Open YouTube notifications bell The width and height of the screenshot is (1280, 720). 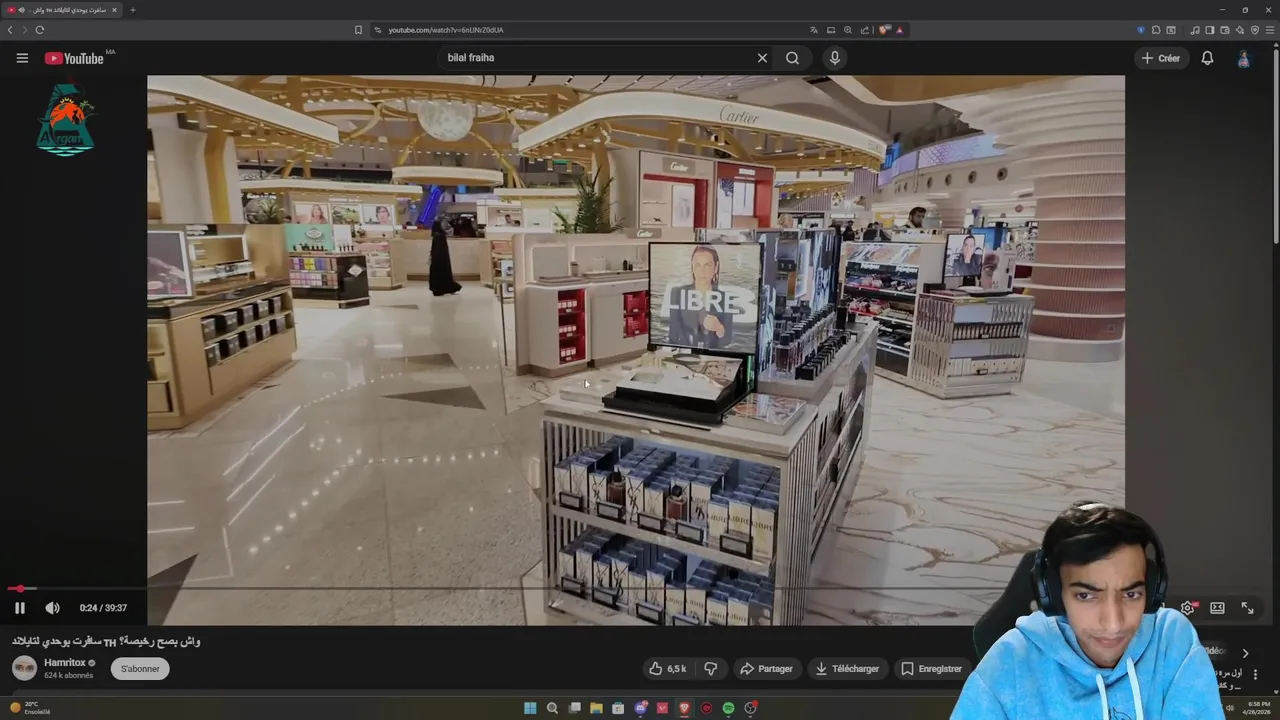pos(1207,58)
